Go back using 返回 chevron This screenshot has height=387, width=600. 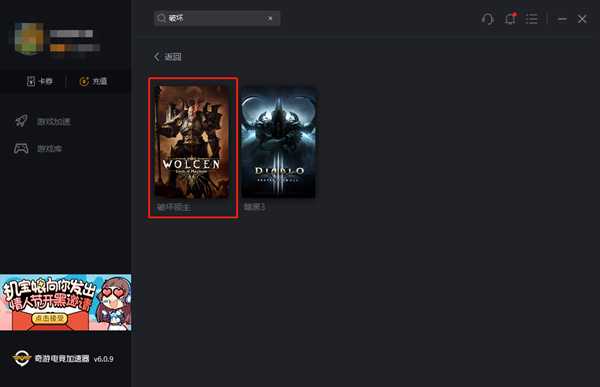(x=157, y=57)
